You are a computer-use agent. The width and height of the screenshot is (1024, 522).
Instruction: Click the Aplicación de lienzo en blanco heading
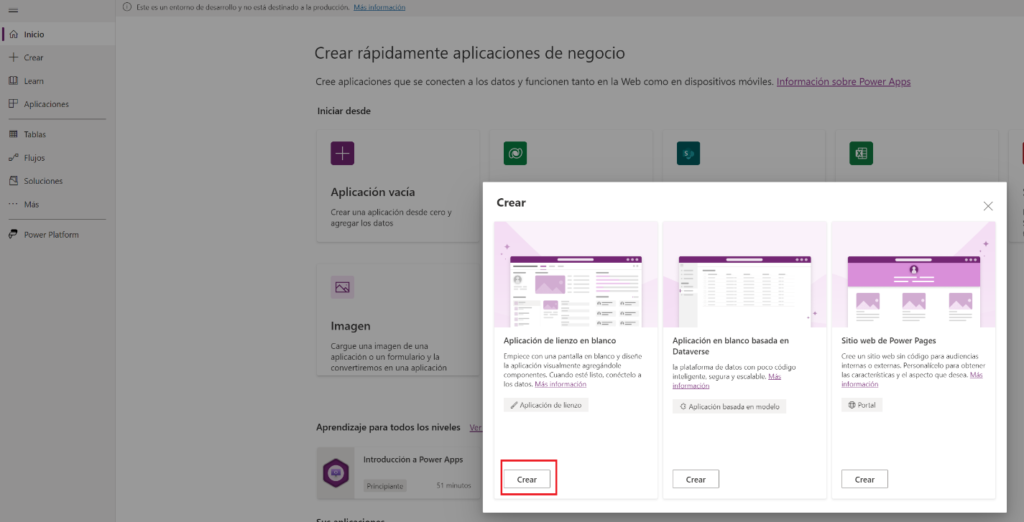[560, 340]
